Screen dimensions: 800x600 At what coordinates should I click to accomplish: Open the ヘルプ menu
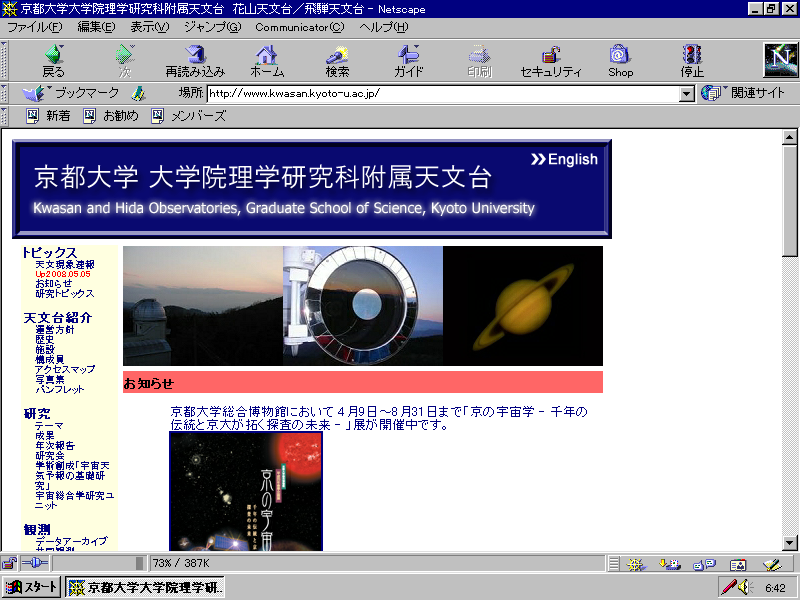(x=384, y=27)
